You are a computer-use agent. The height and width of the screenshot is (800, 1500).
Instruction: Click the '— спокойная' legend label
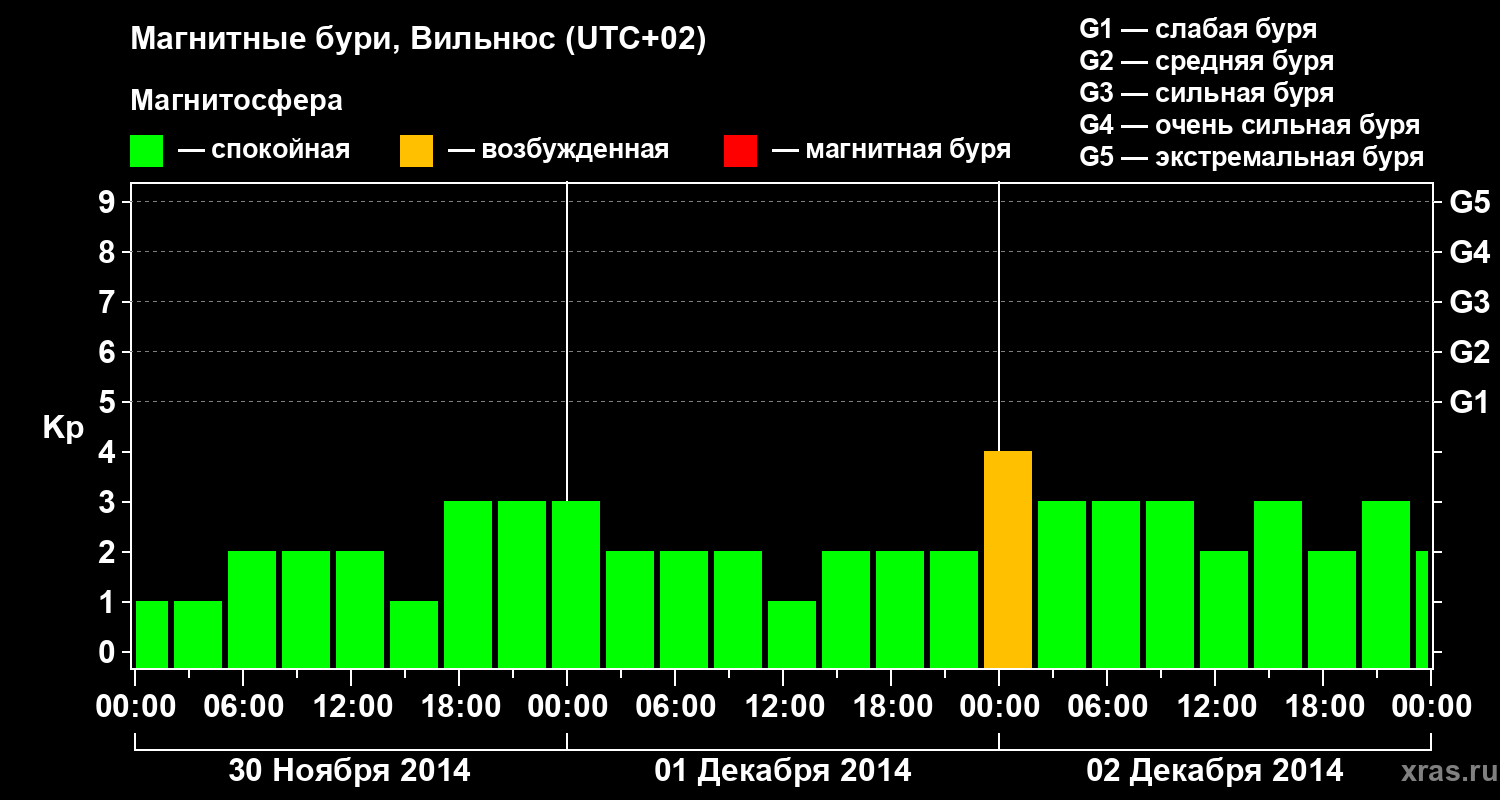coord(264,151)
